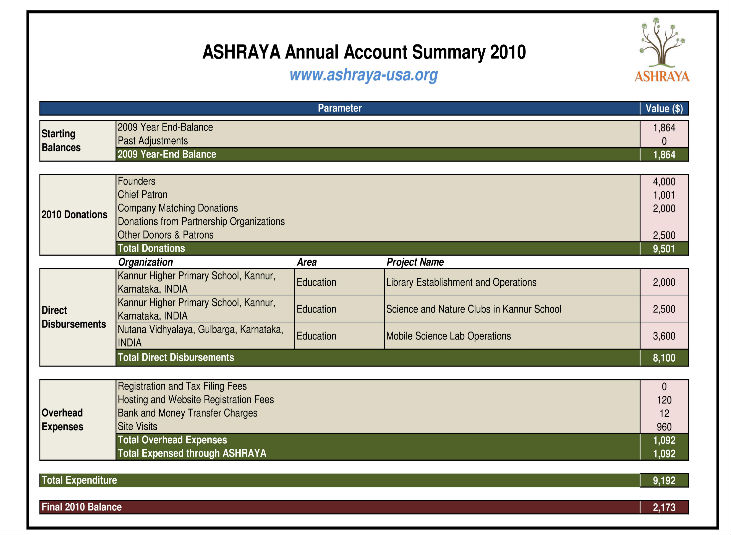Select Bank charges value 12
This screenshot has width=731, height=535.
click(x=664, y=413)
